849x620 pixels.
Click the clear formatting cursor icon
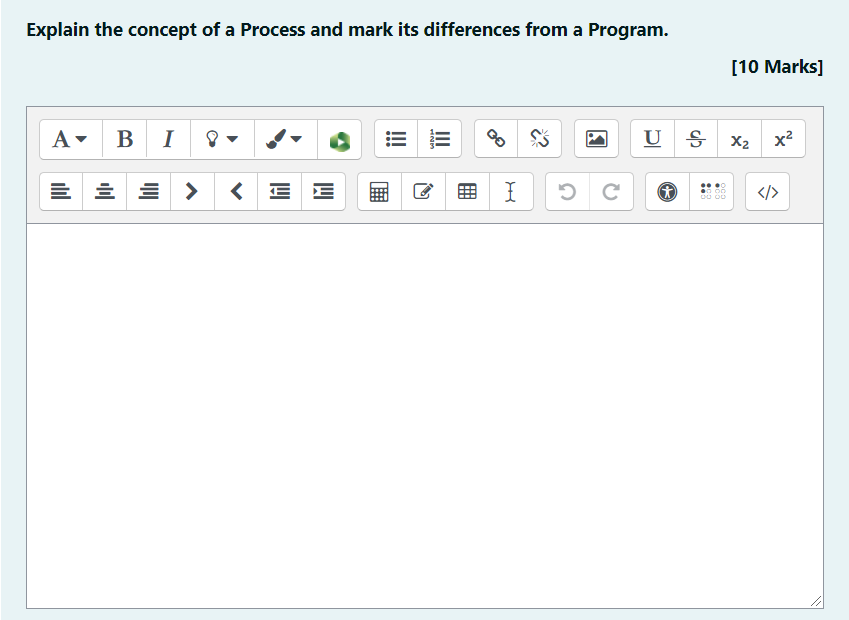(511, 192)
